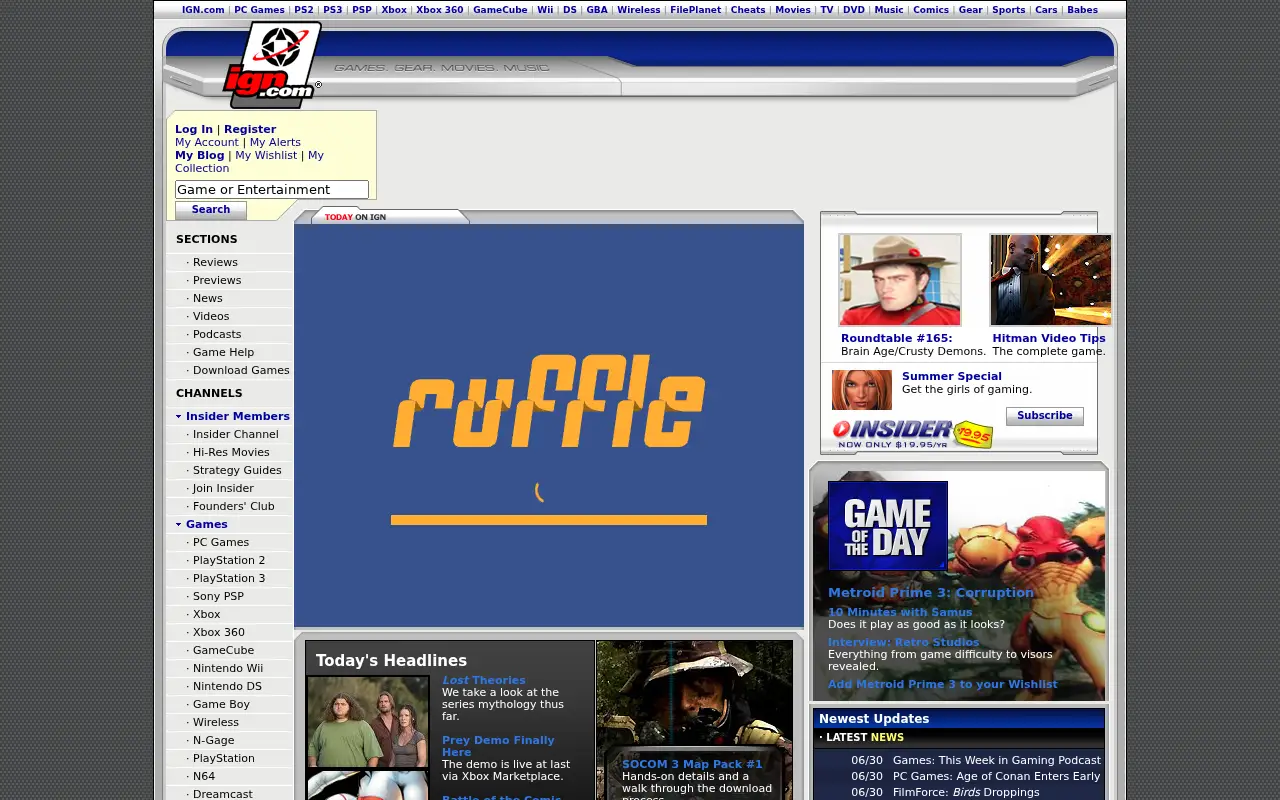
Task: Open Insider Channel in sidebar
Action: click(236, 434)
